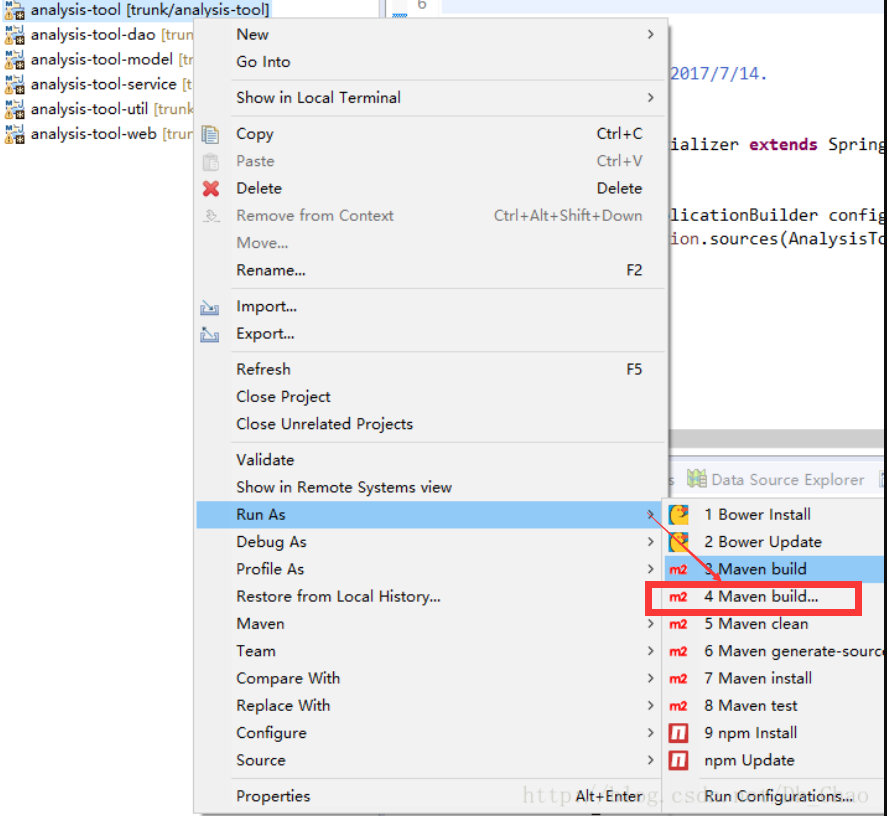
Task: Expand the Configure submenu arrow
Action: 651,733
